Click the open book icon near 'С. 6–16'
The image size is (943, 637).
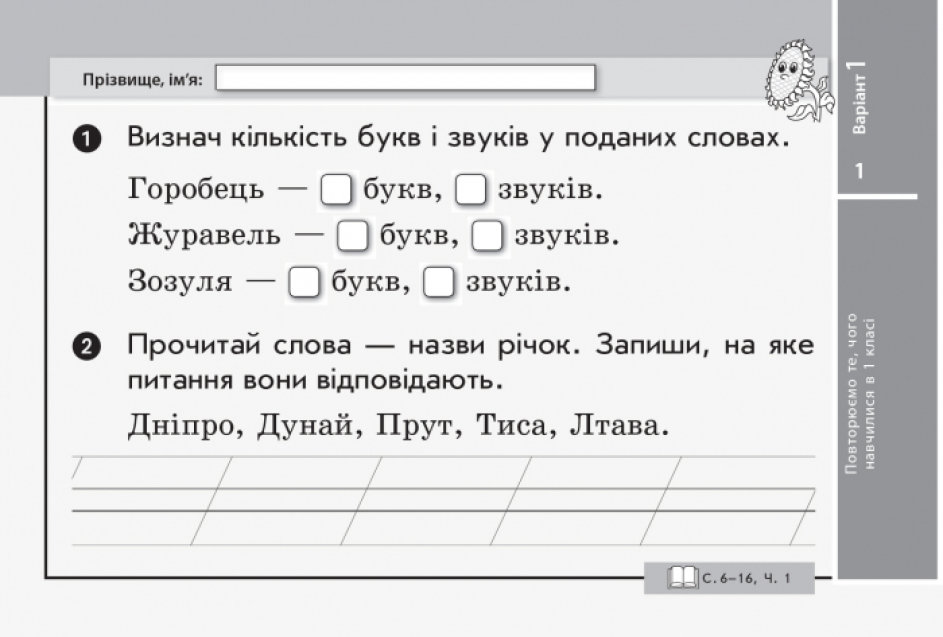pos(683,578)
